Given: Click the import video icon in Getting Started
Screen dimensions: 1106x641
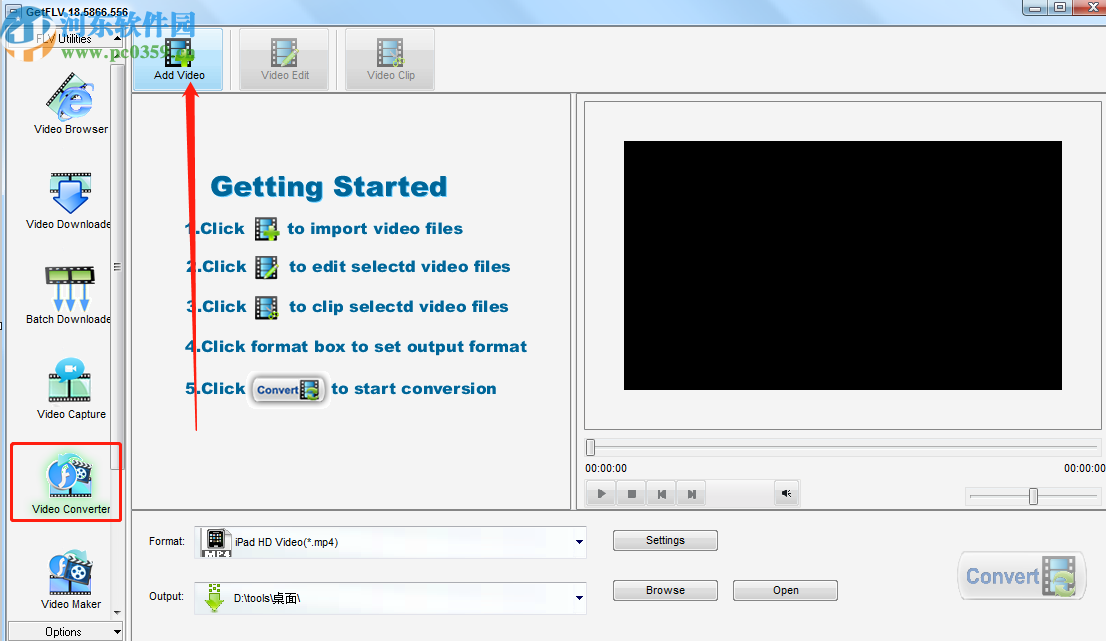Looking at the screenshot, I should [266, 229].
